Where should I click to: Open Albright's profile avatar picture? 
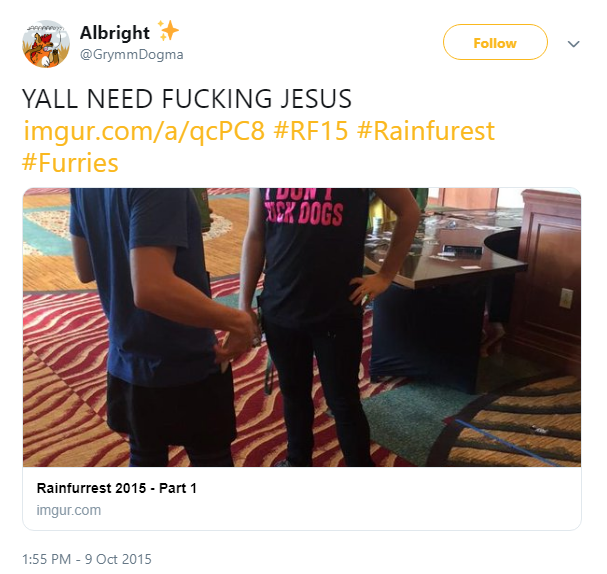click(x=46, y=44)
